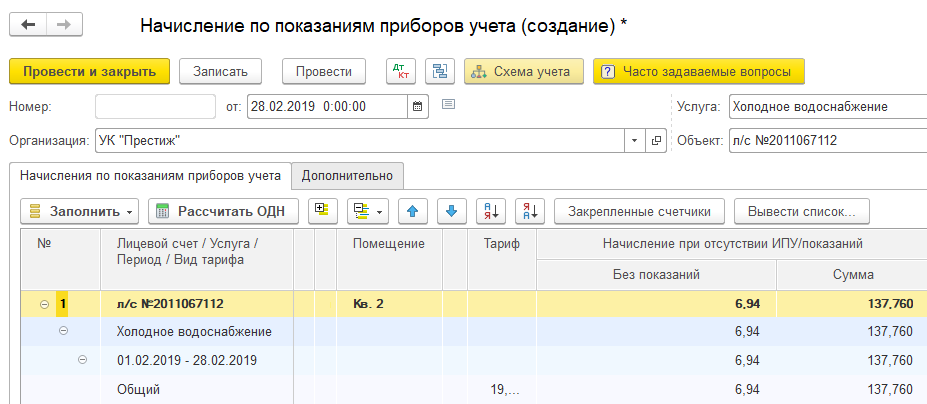The image size is (927, 404).
Task: Navigate back with the left arrow
Action: (x=30, y=24)
